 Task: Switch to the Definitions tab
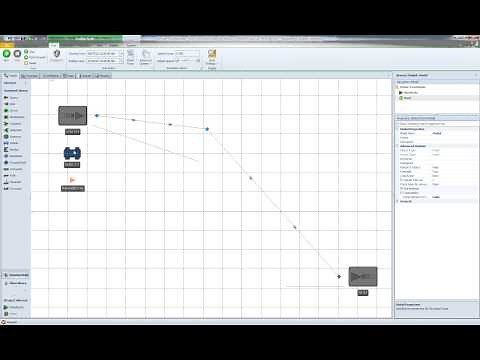pyautogui.click(x=51, y=76)
